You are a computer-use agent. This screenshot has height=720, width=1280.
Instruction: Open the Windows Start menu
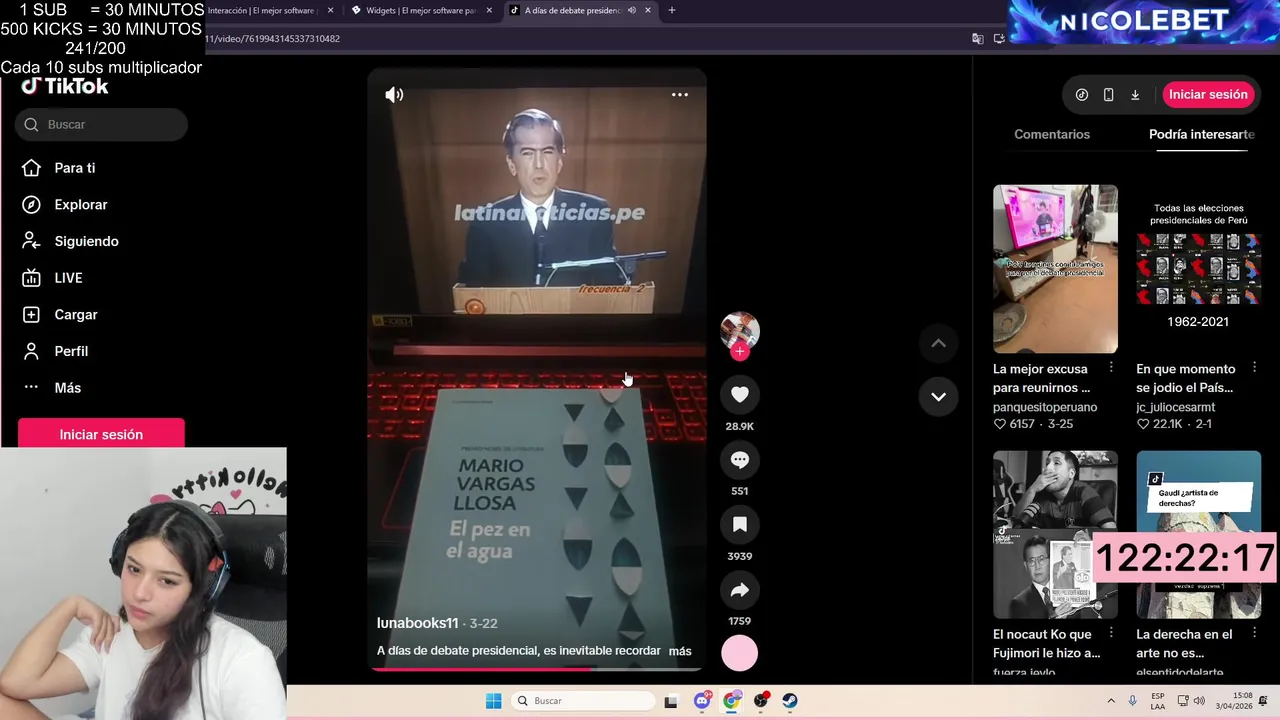pyautogui.click(x=493, y=701)
